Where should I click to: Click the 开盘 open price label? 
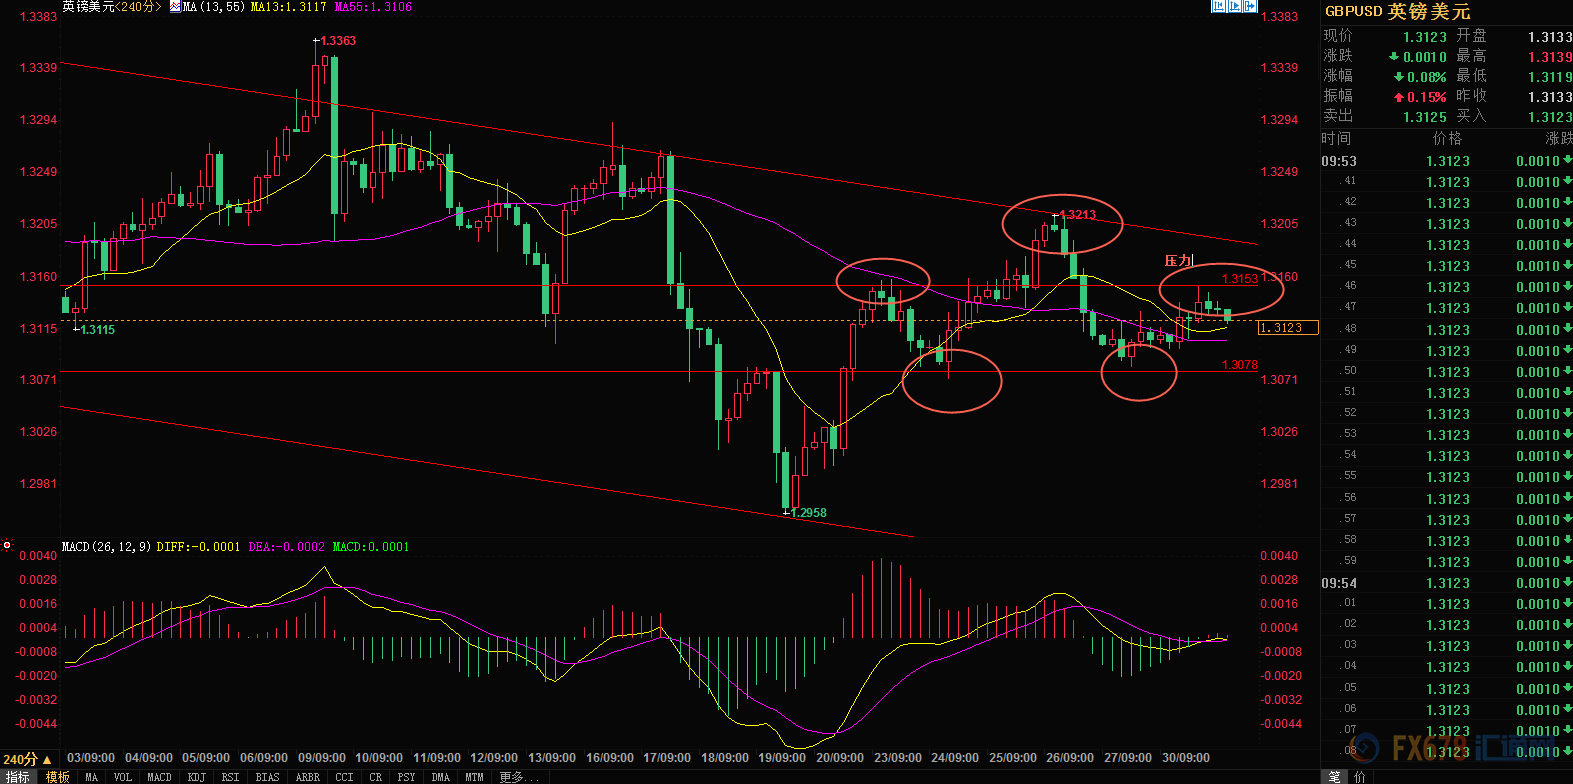pyautogui.click(x=1471, y=36)
